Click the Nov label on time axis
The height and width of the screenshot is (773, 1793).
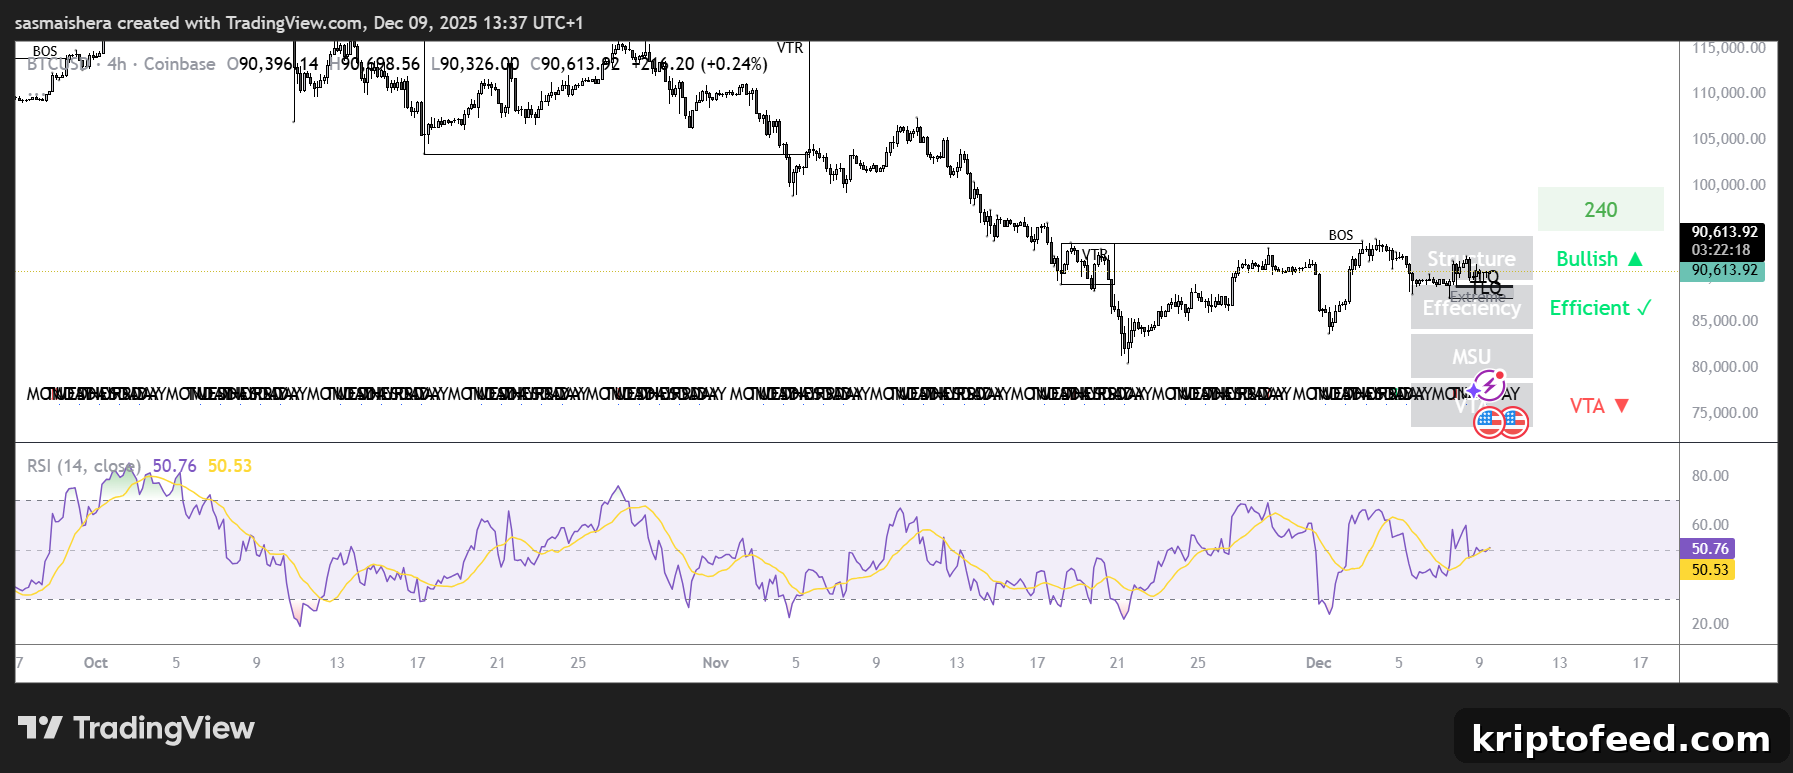(716, 663)
